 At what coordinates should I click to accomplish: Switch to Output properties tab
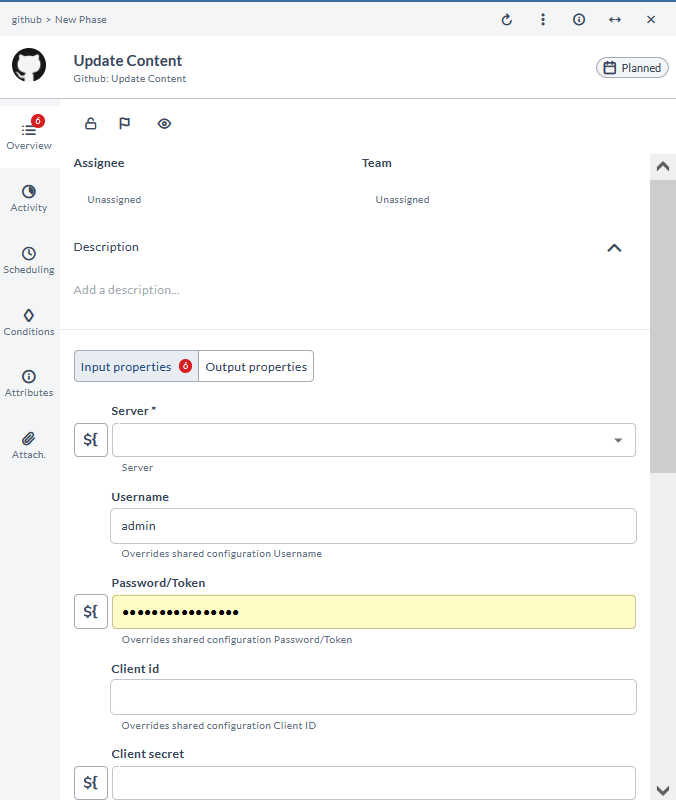point(256,367)
